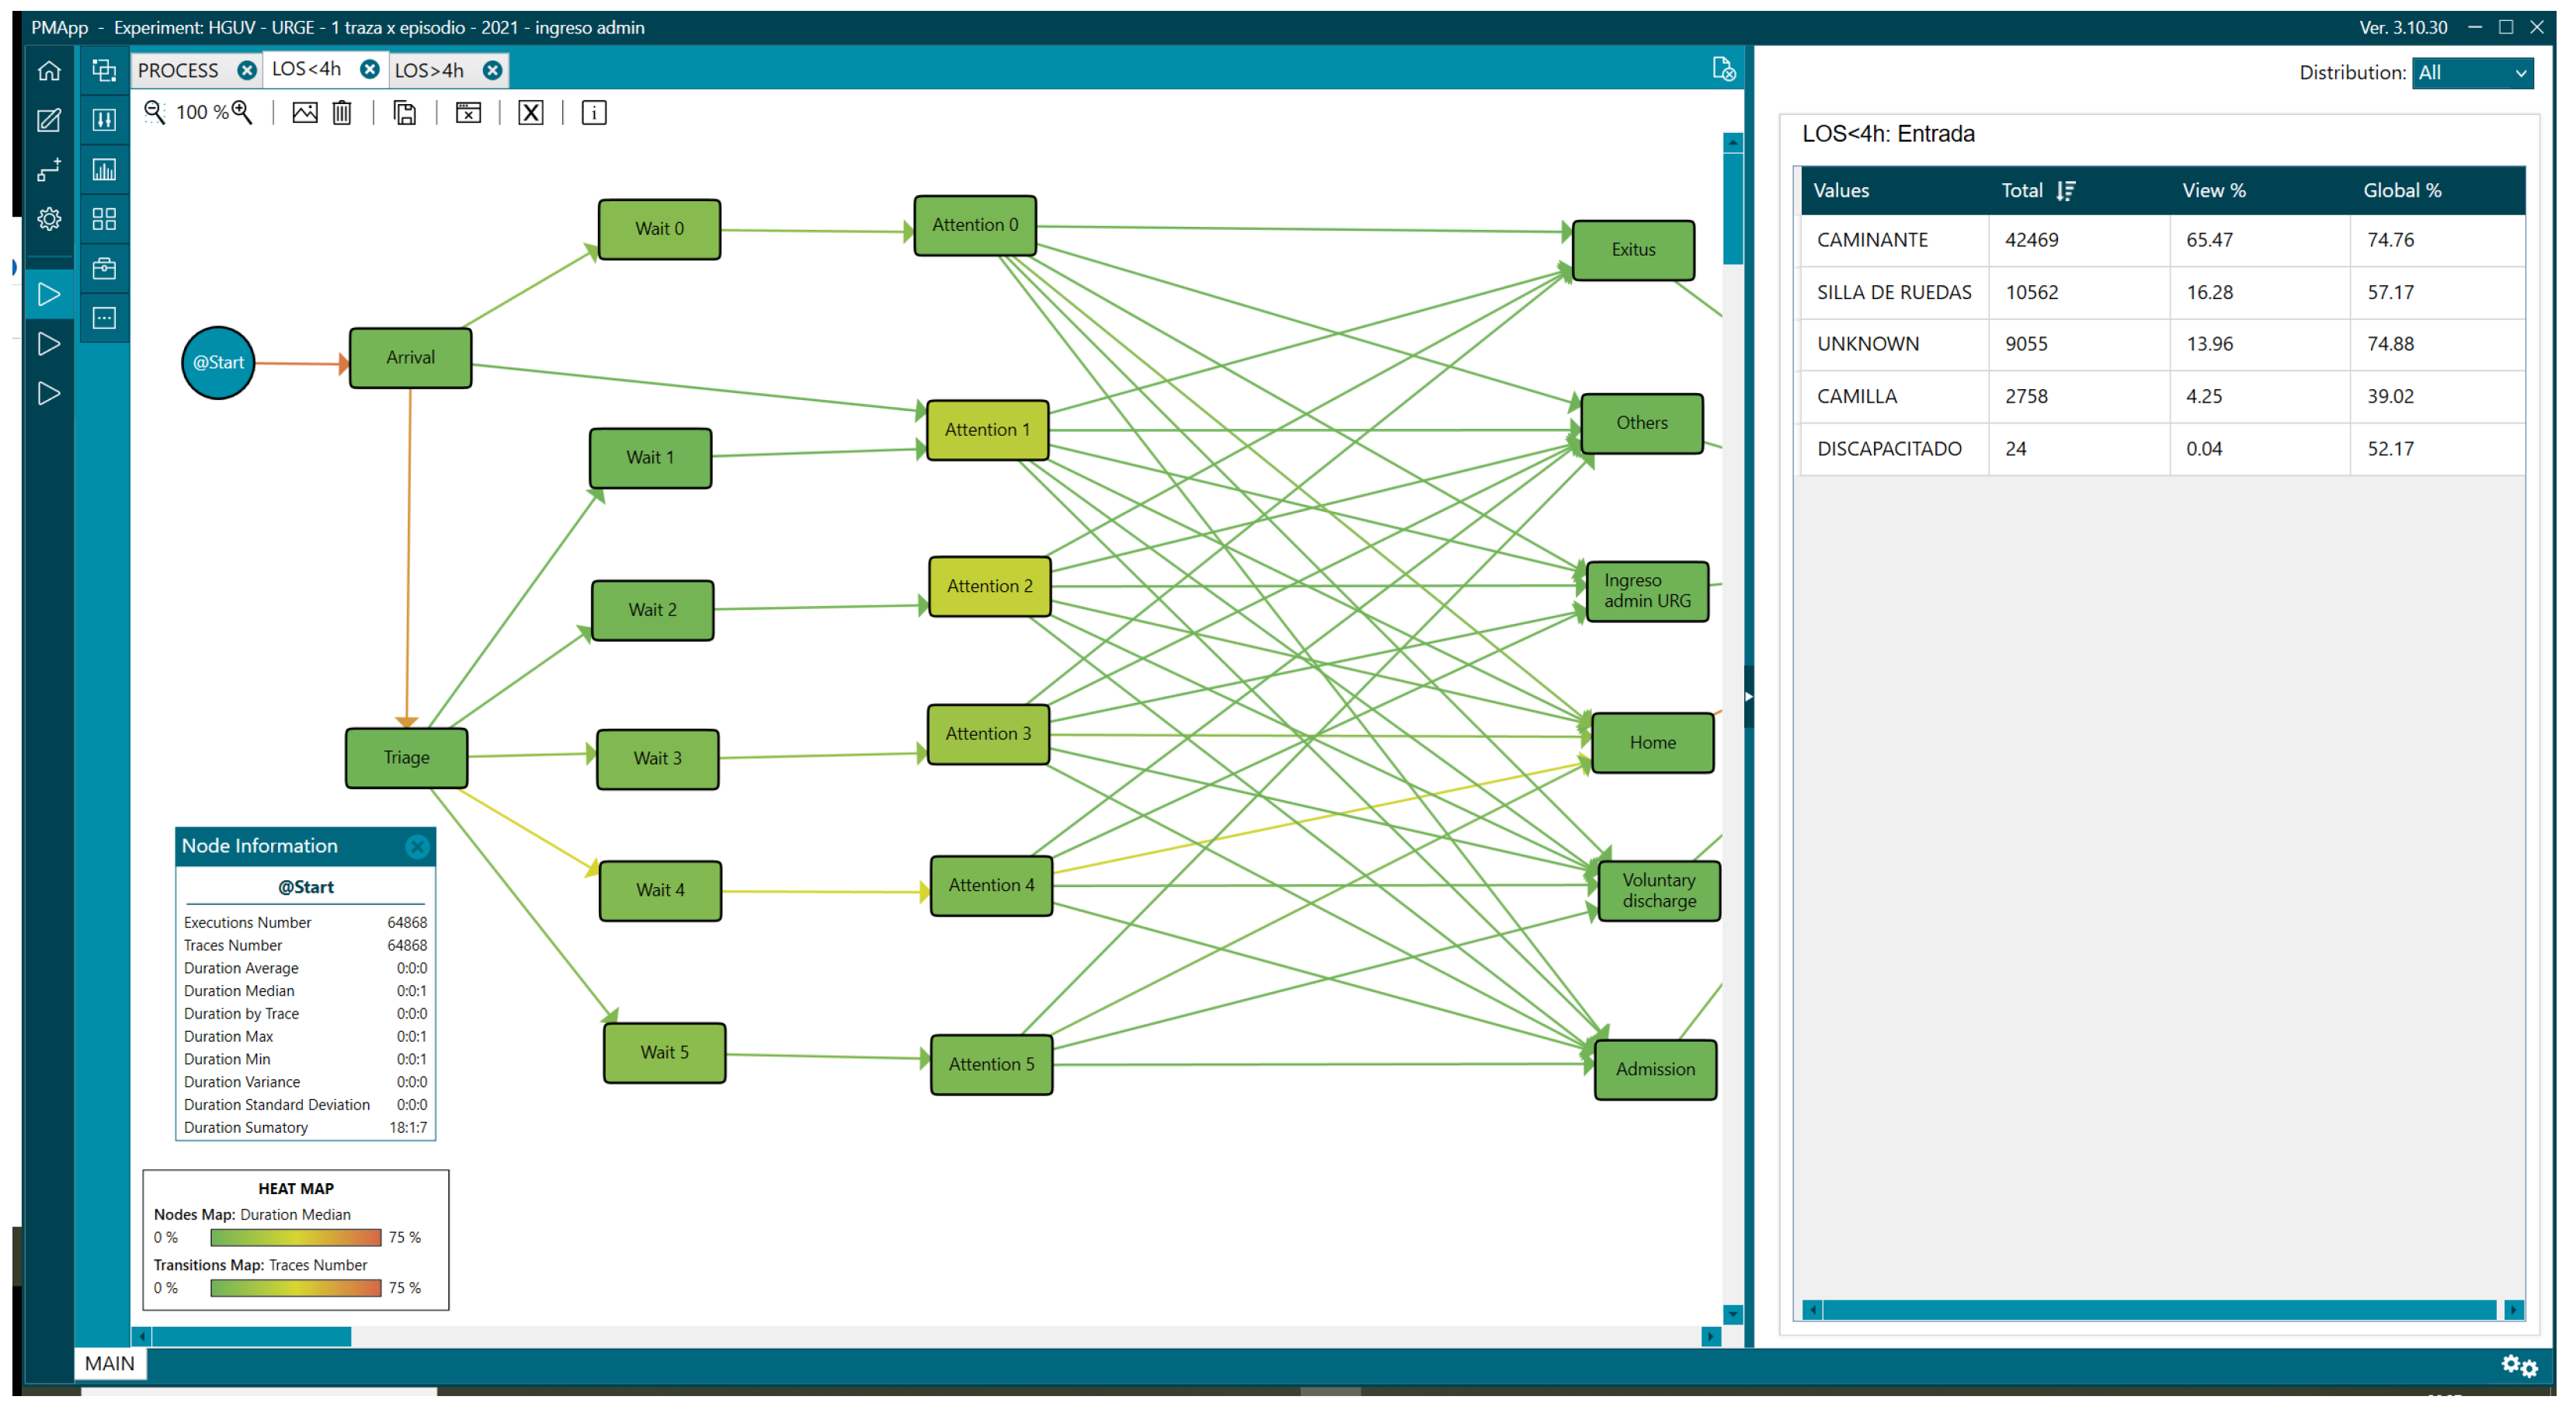Open the Distribution dropdown showing All

[x=2471, y=73]
